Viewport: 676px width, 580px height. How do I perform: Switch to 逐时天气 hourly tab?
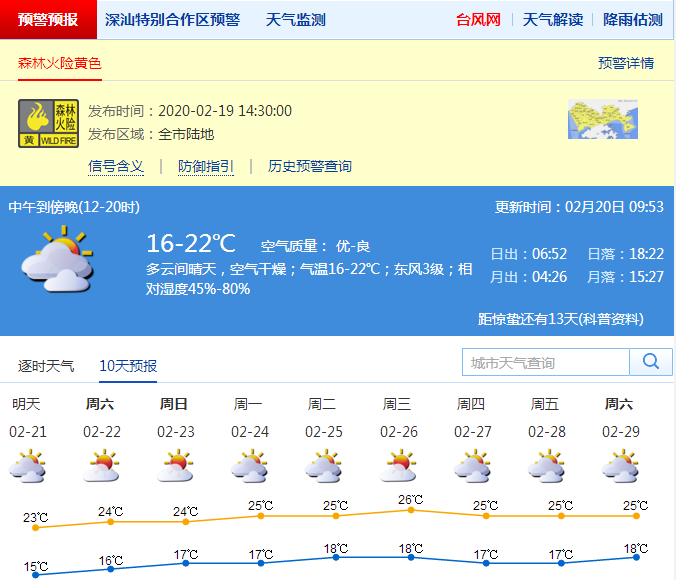click(46, 366)
